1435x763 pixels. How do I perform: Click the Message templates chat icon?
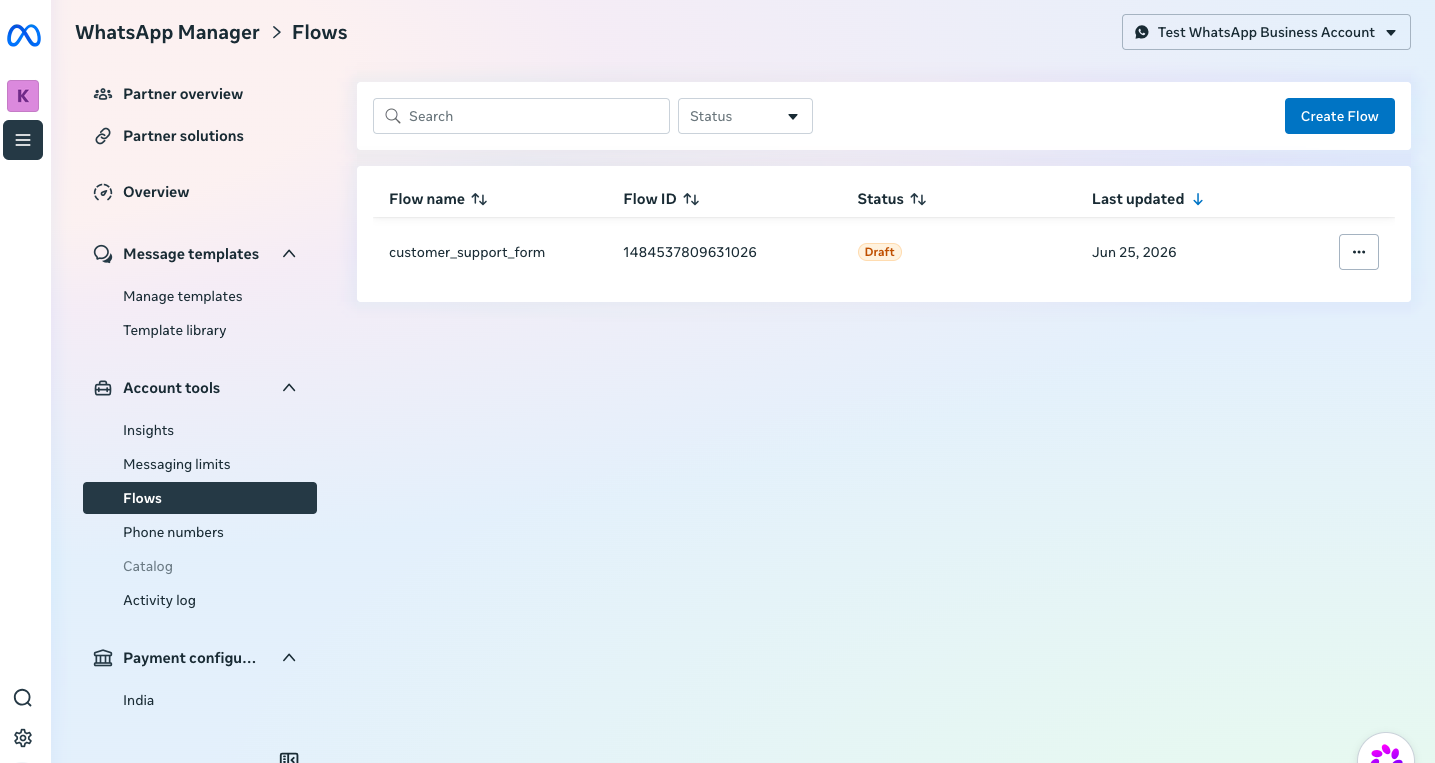point(102,254)
